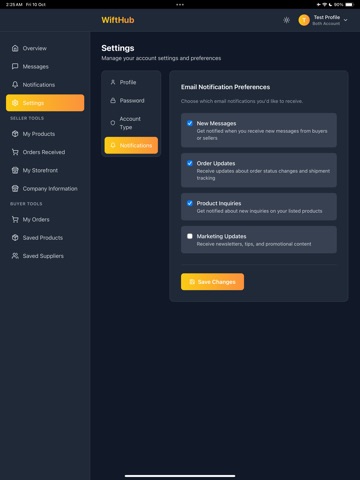Image resolution: width=360 pixels, height=480 pixels.
Task: Click the Wi-Fi icon in status bar
Action: (324, 5)
